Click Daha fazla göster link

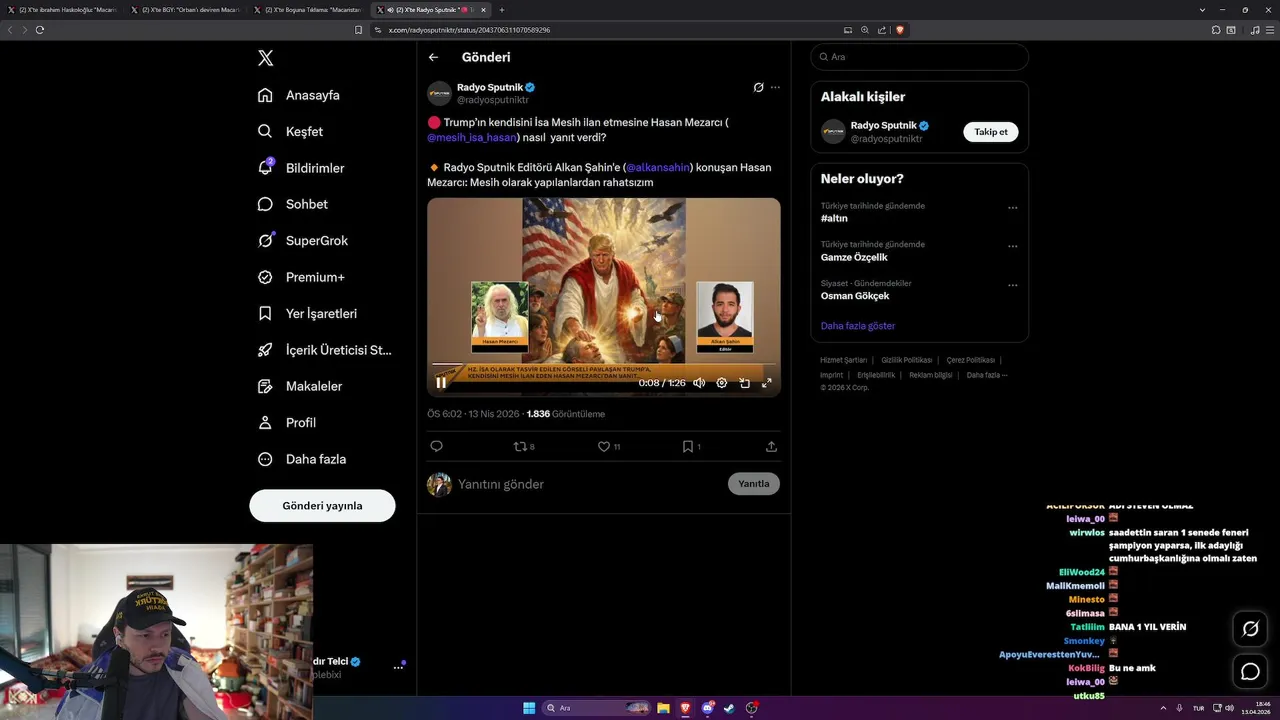click(x=858, y=326)
